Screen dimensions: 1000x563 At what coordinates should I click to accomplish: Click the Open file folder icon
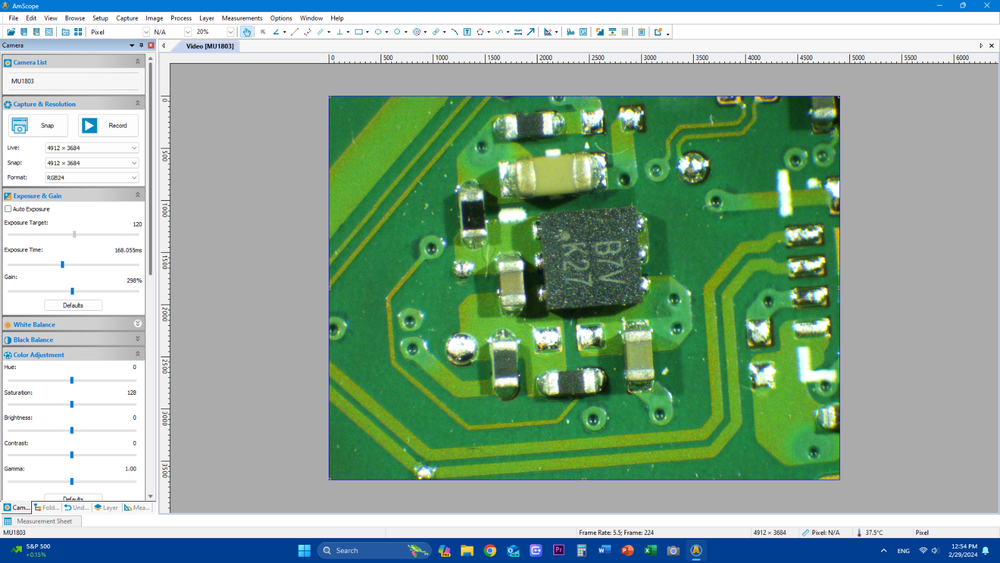pos(11,32)
